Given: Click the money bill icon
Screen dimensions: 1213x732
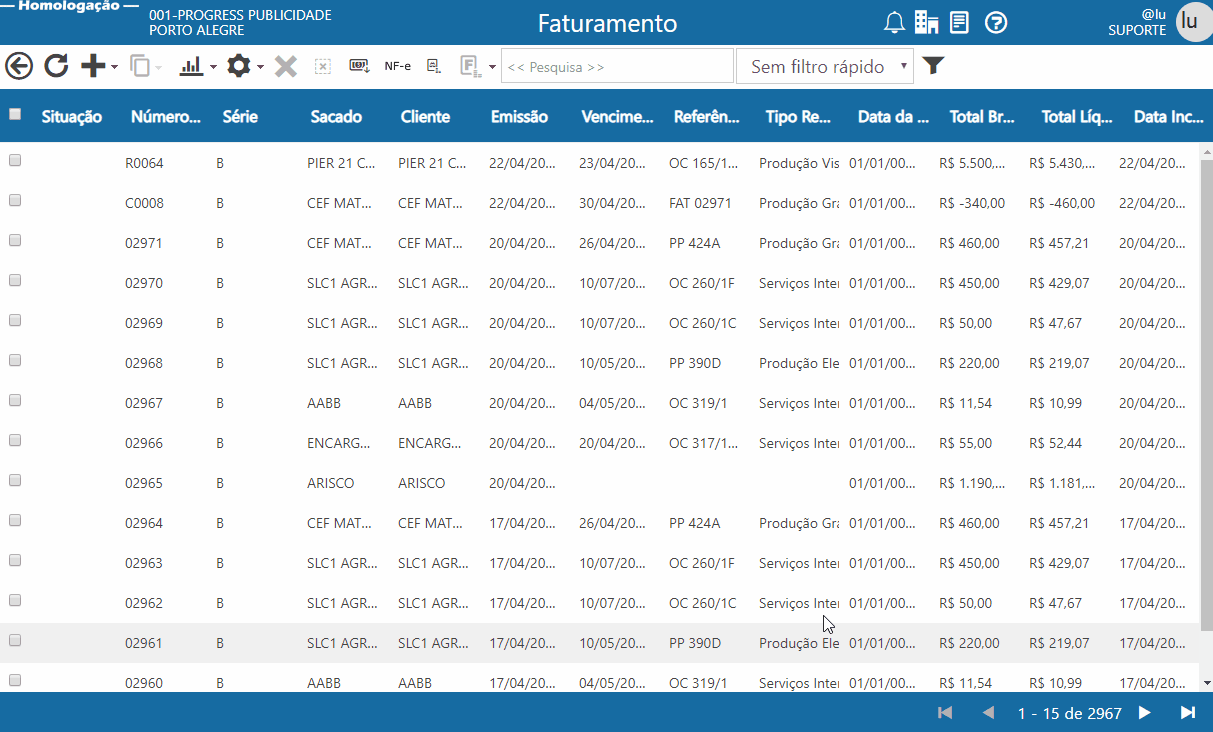Looking at the screenshot, I should (359, 66).
